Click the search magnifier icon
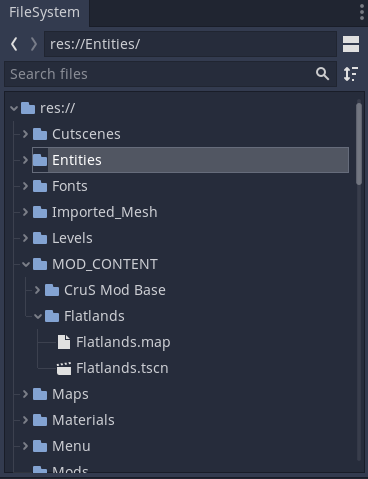The width and height of the screenshot is (368, 479). pos(322,74)
